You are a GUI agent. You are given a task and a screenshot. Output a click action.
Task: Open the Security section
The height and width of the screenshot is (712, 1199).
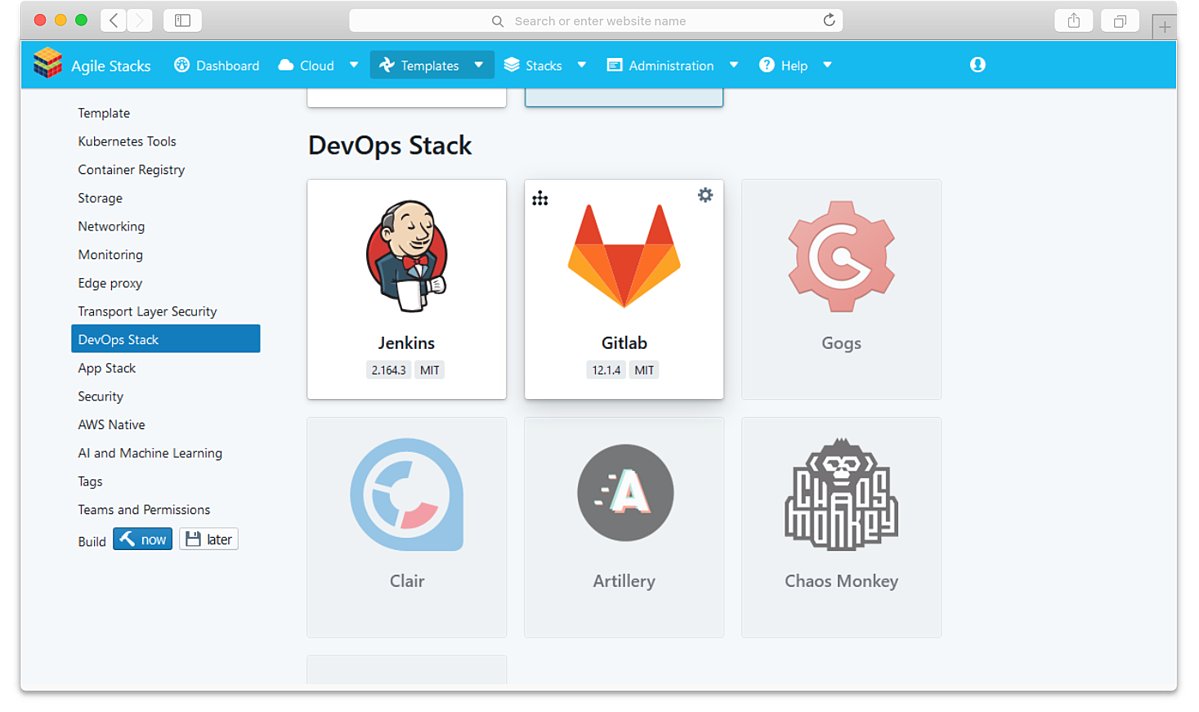tap(100, 396)
